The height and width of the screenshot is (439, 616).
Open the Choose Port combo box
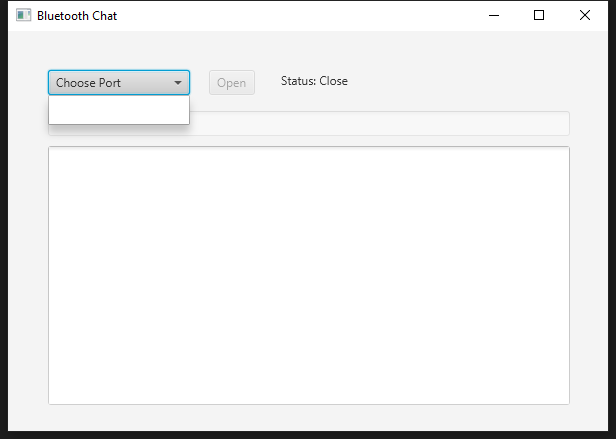tap(118, 83)
